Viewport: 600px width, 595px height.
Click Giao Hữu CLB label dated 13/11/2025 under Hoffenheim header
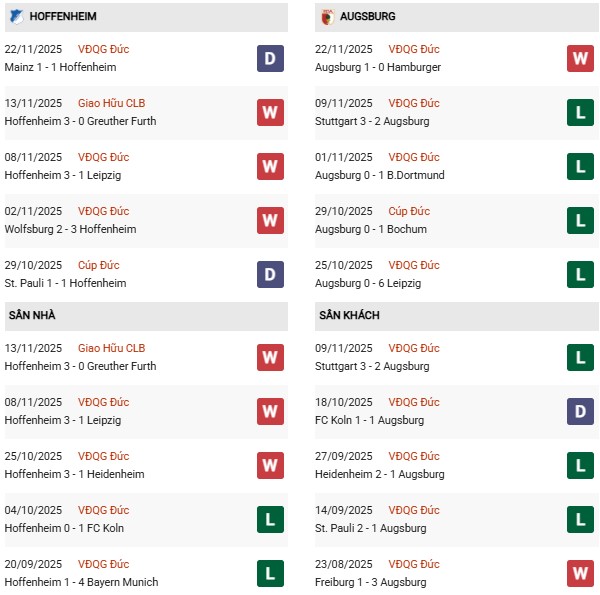[x=111, y=103]
